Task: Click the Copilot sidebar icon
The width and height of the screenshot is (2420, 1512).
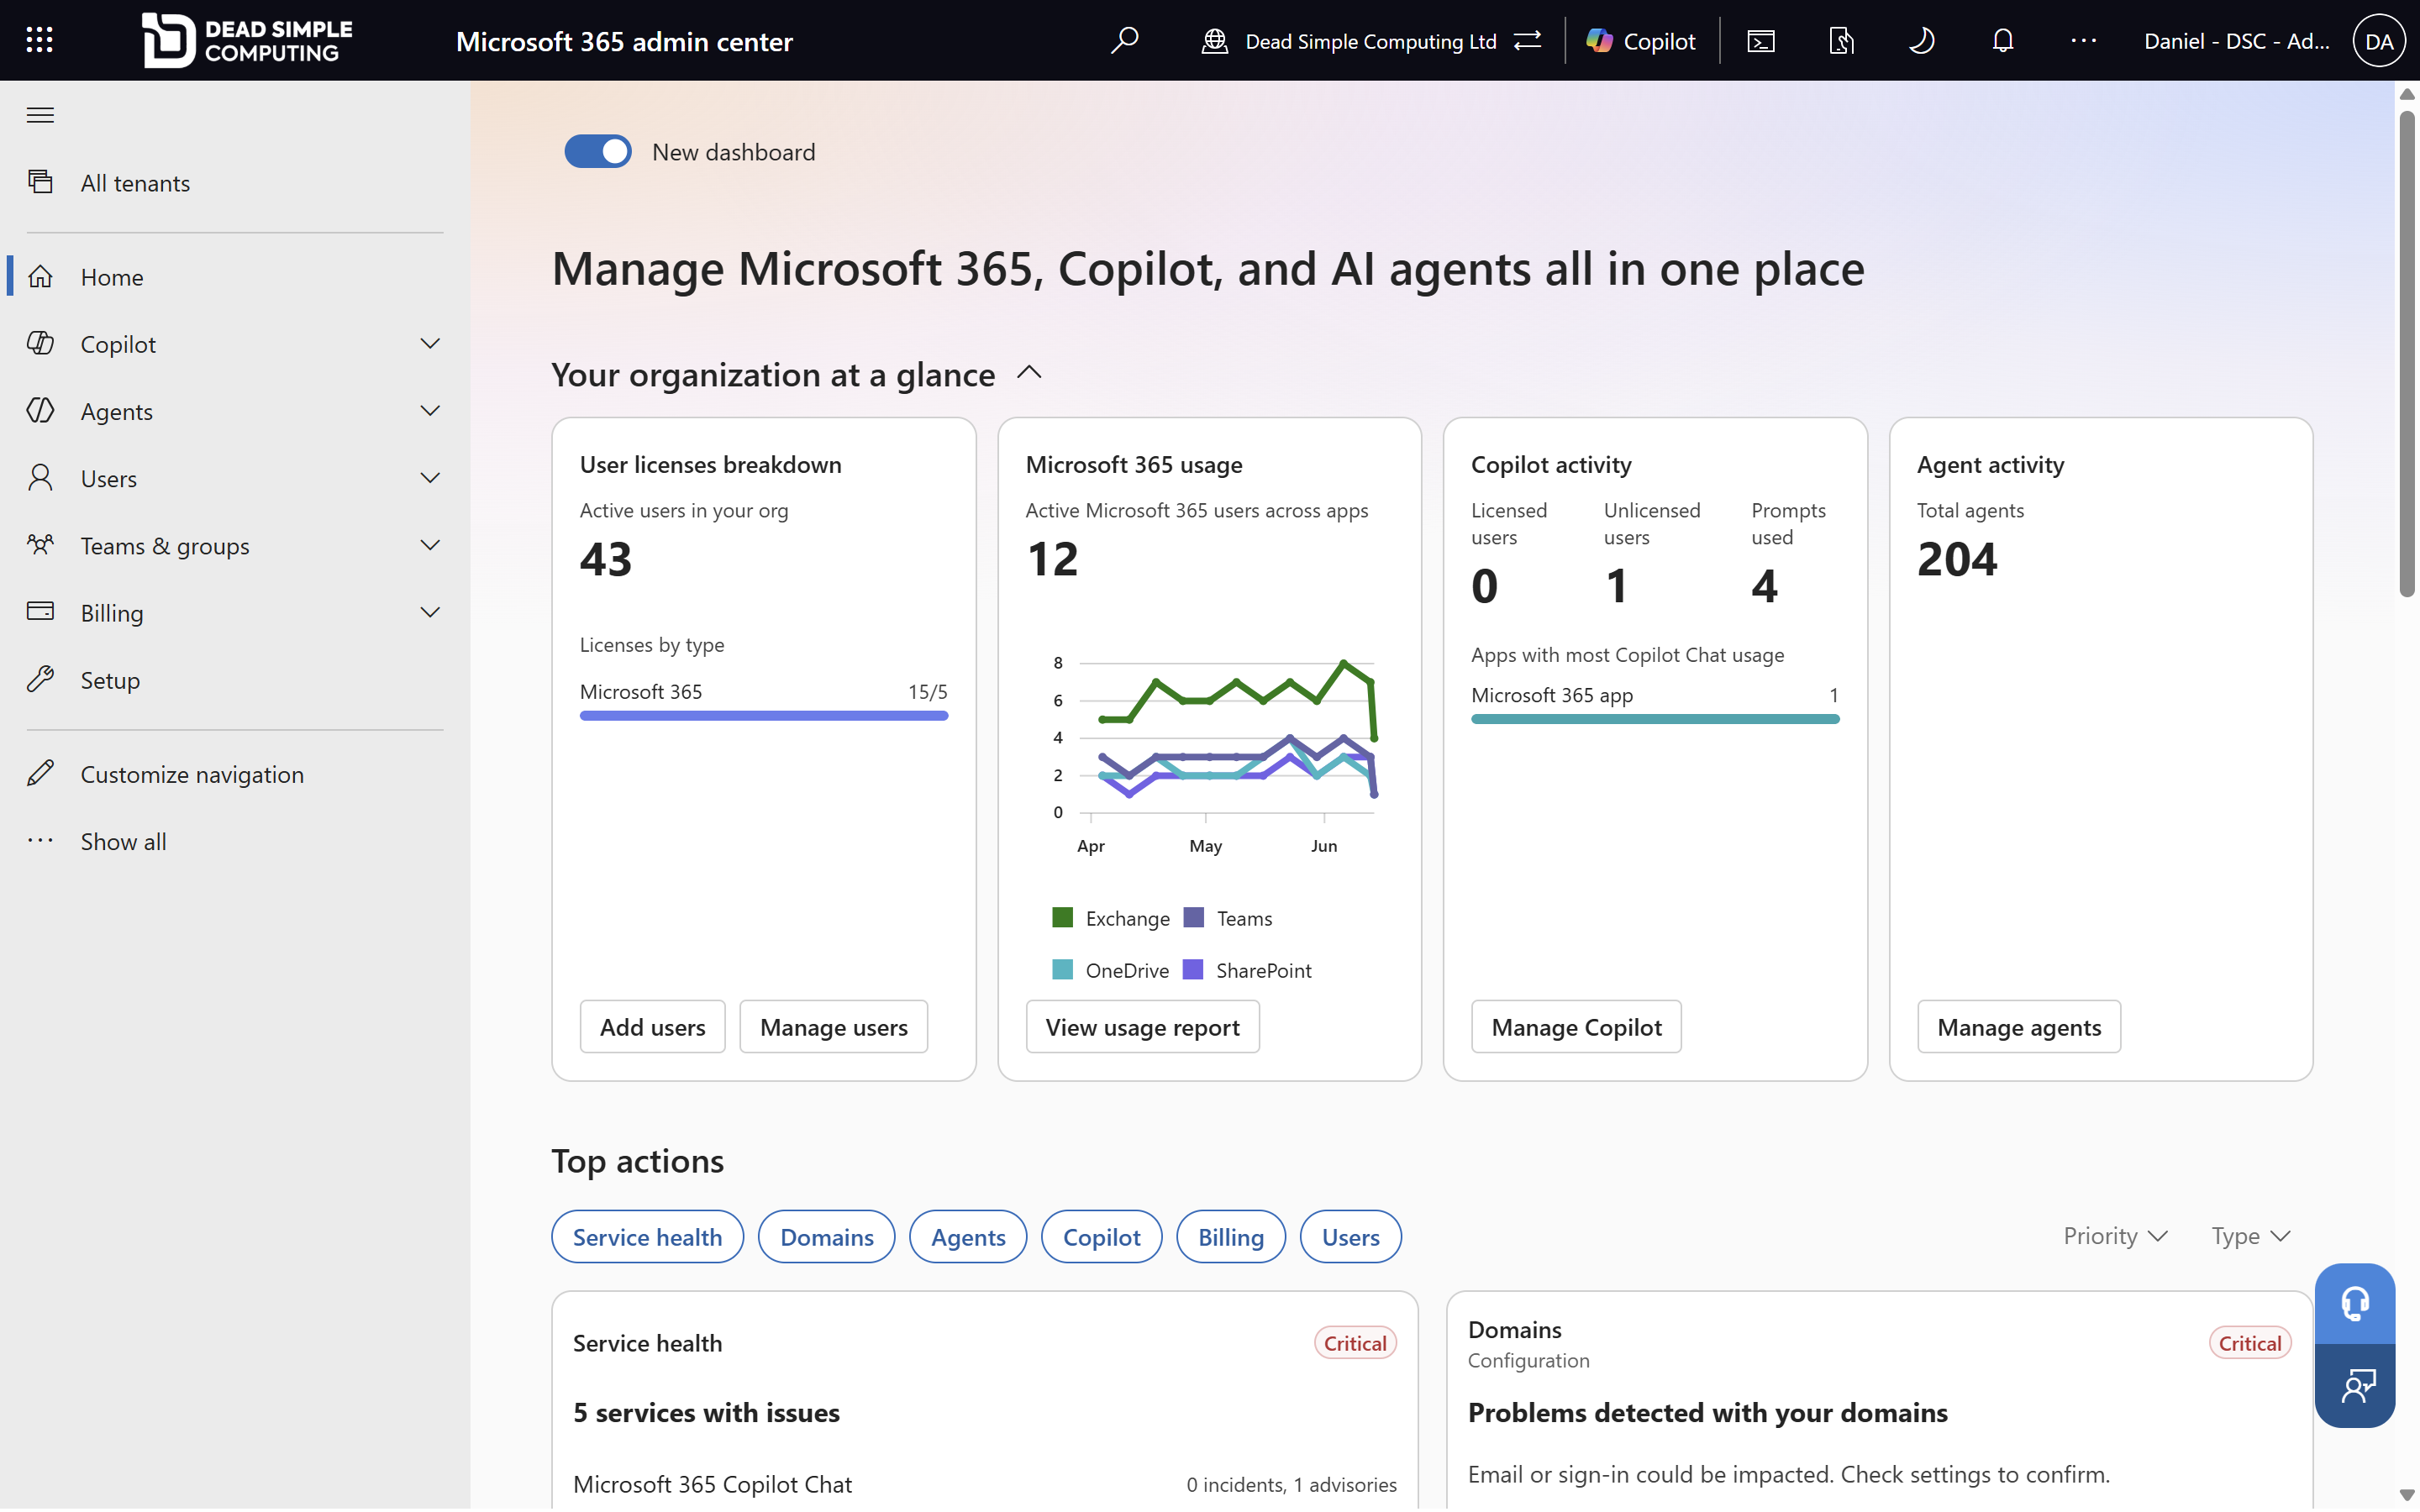Action: (x=40, y=343)
